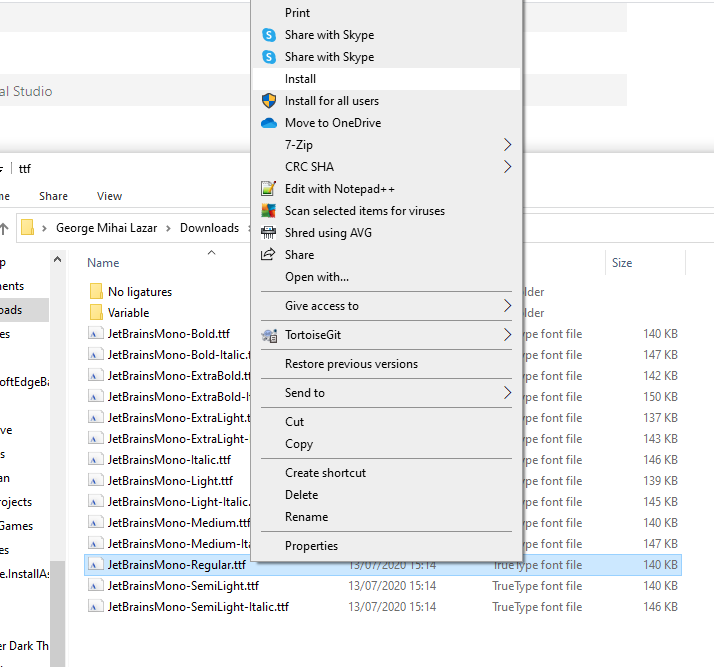Click the JetBrainsMono-Light.ttf file icon
This screenshot has height=667, width=714.
point(94,481)
